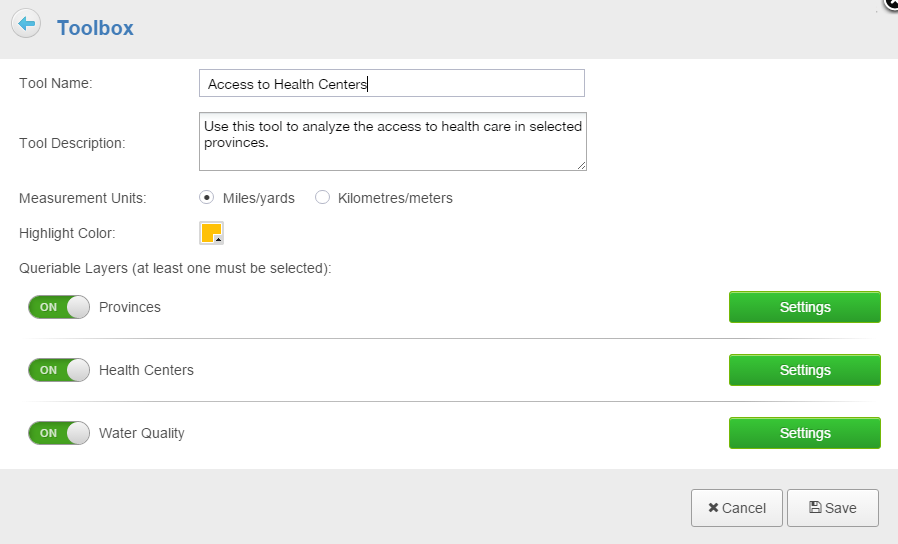This screenshot has width=898, height=544.
Task: Select the Miles/yards radio button
Action: point(207,198)
